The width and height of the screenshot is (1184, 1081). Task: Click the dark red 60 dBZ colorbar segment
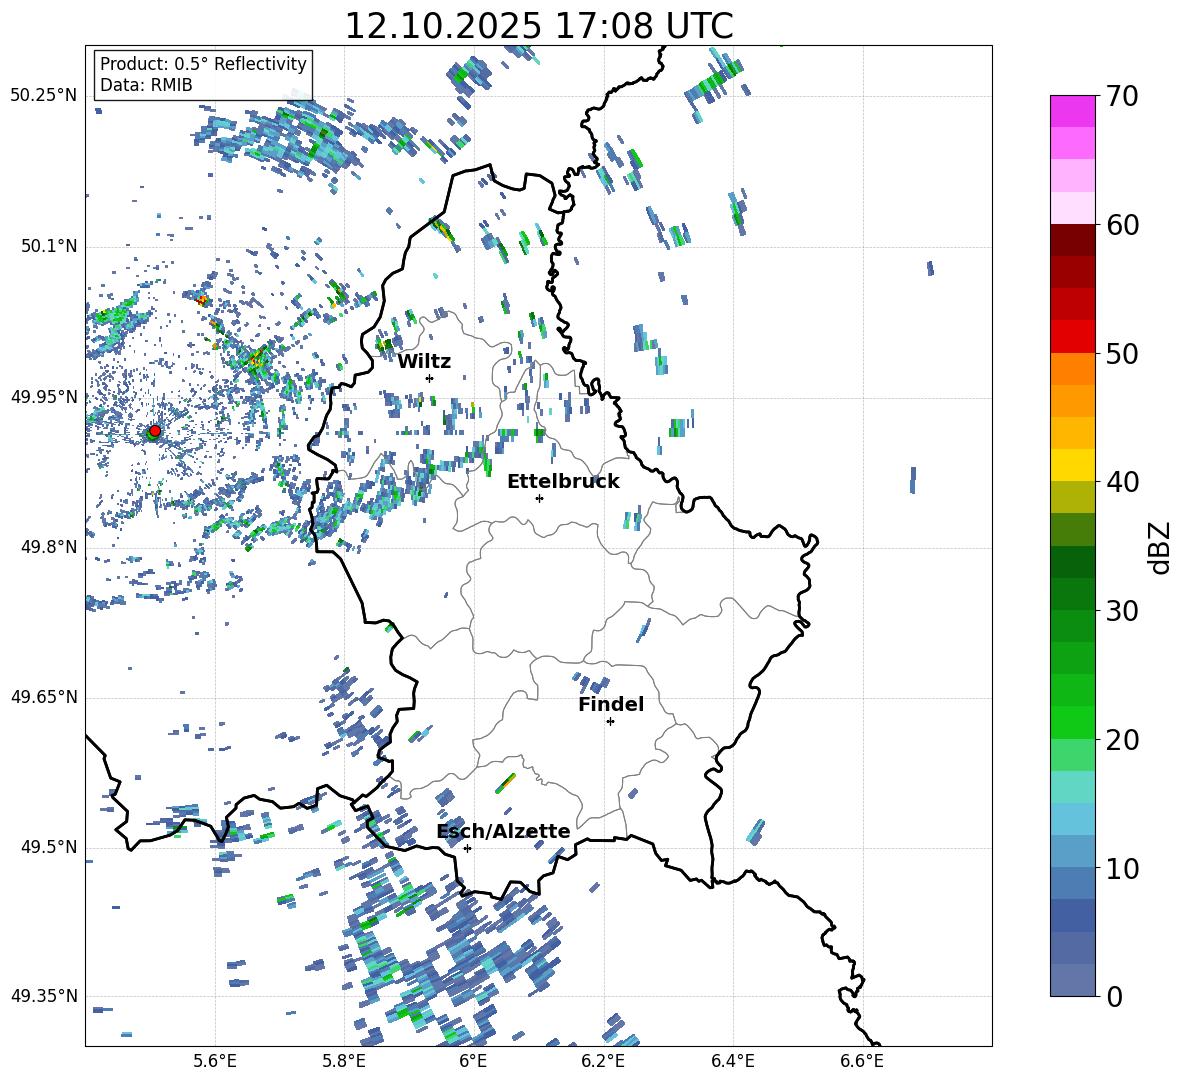(1072, 239)
